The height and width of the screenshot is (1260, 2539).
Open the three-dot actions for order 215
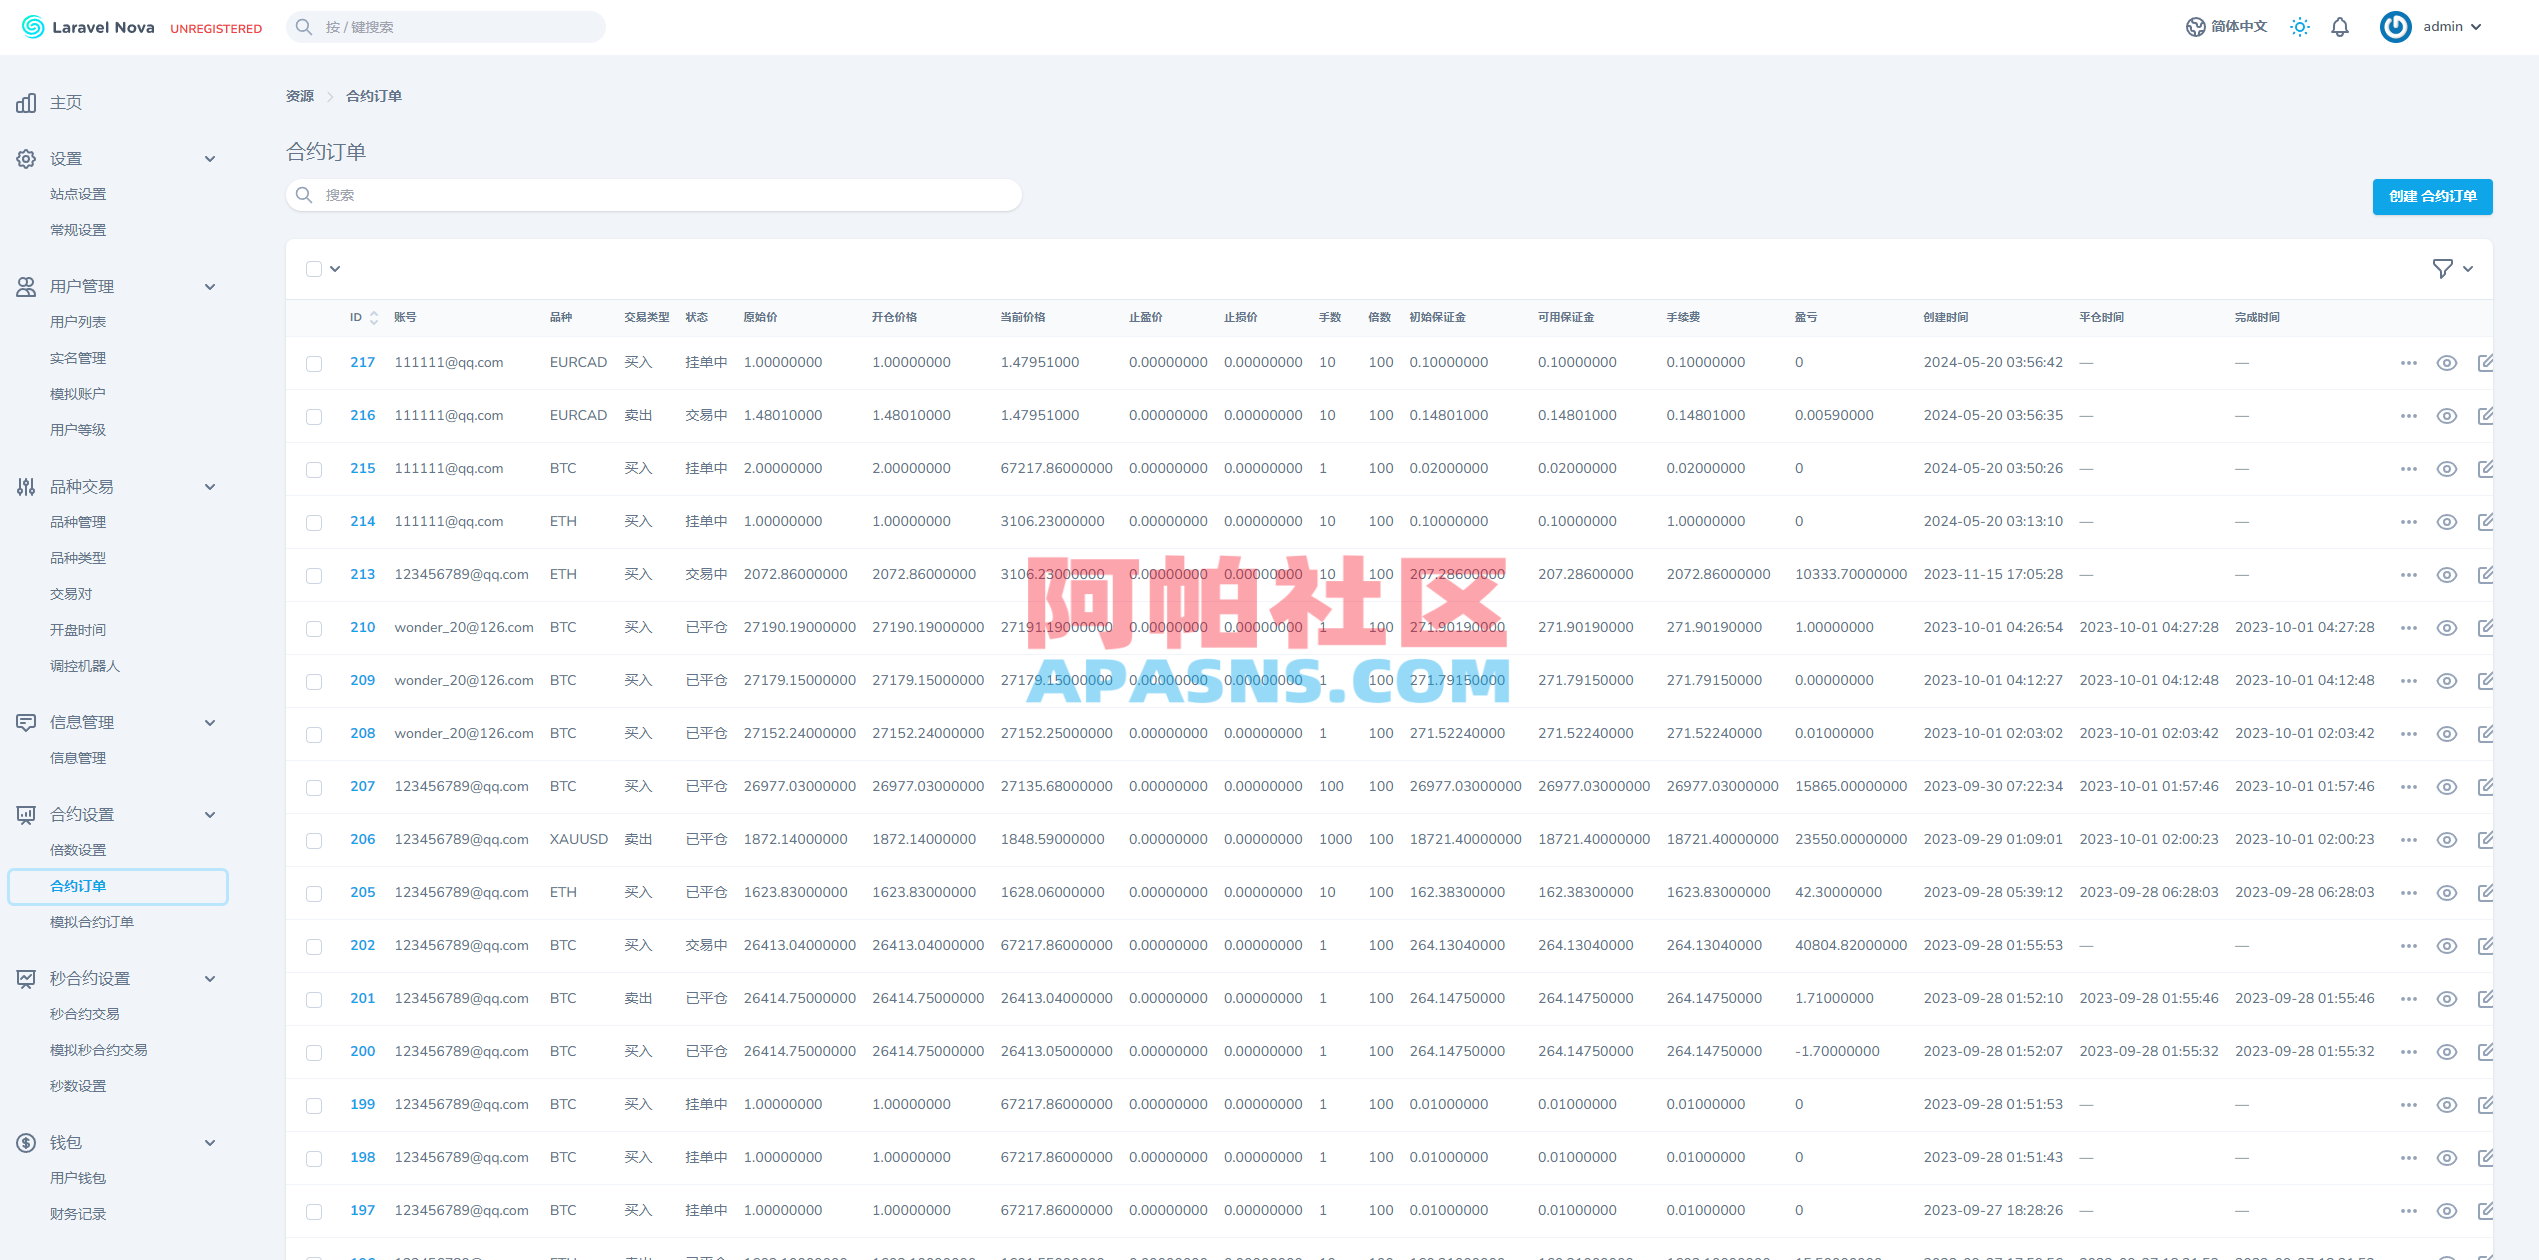(x=2409, y=468)
